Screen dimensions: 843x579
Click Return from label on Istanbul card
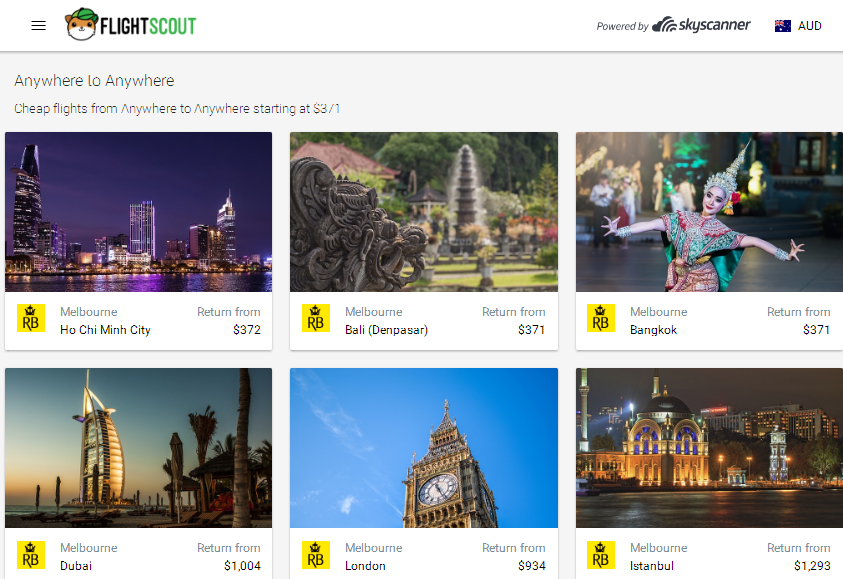[x=798, y=548]
